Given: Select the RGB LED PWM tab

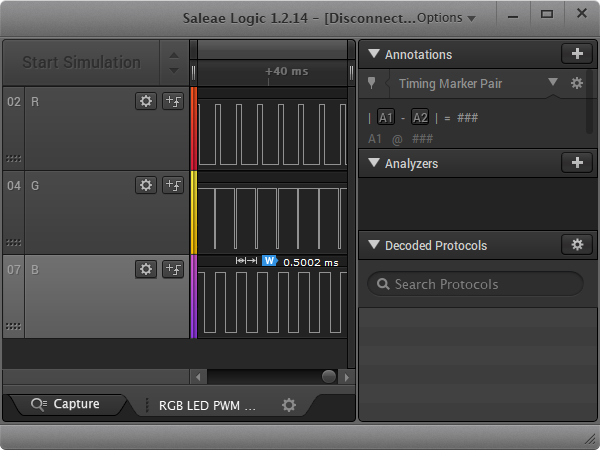Looking at the screenshot, I should 207,406.
